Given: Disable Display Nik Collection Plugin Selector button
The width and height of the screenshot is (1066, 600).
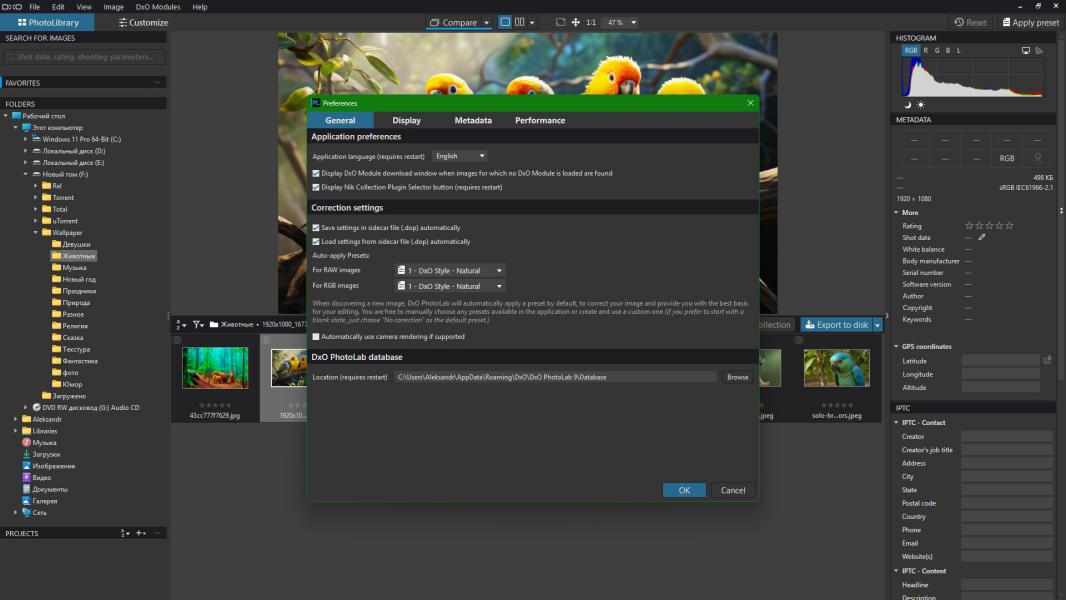Looking at the screenshot, I should tap(316, 187).
